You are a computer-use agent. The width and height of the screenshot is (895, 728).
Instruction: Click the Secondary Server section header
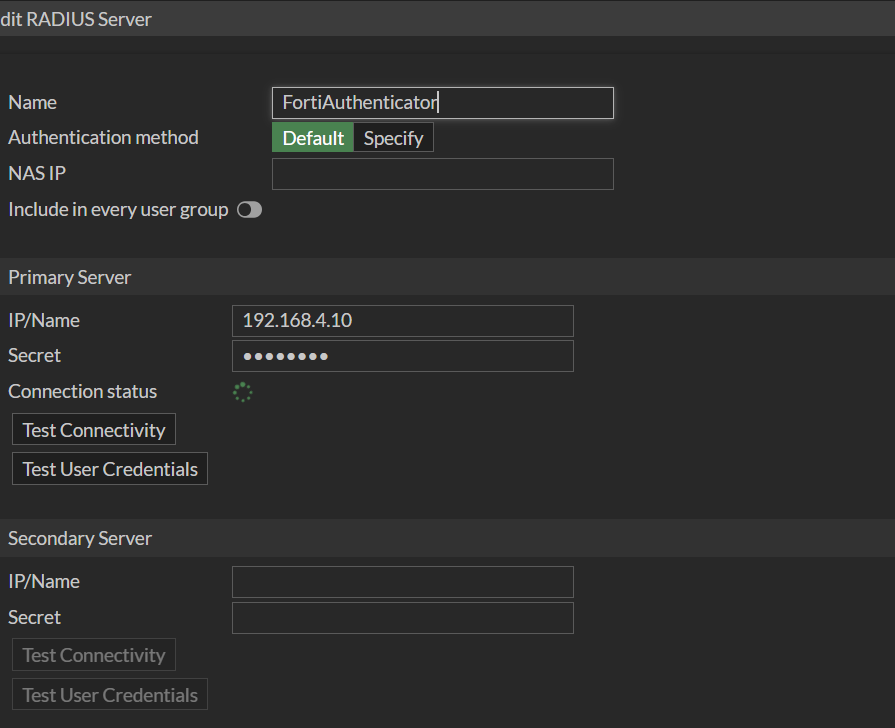[x=80, y=538]
